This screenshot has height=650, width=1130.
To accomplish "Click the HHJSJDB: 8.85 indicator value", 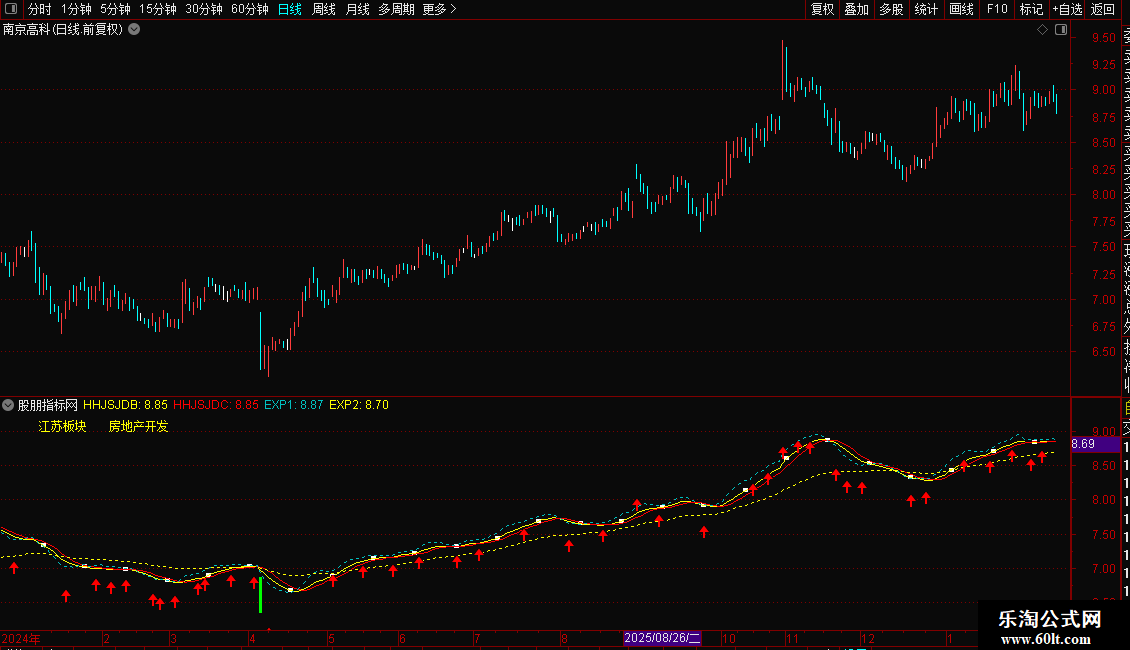I will click(125, 405).
